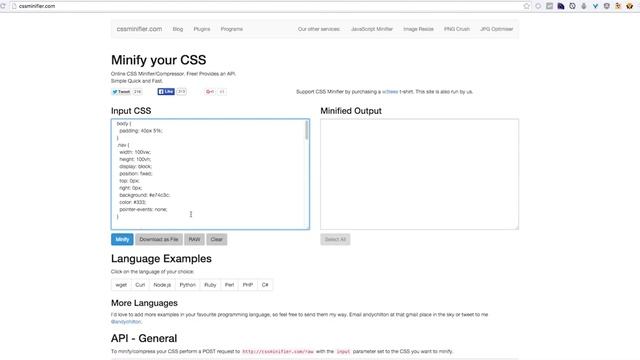Select the Curl language tab
This screenshot has height=360, width=640.
pos(140,285)
